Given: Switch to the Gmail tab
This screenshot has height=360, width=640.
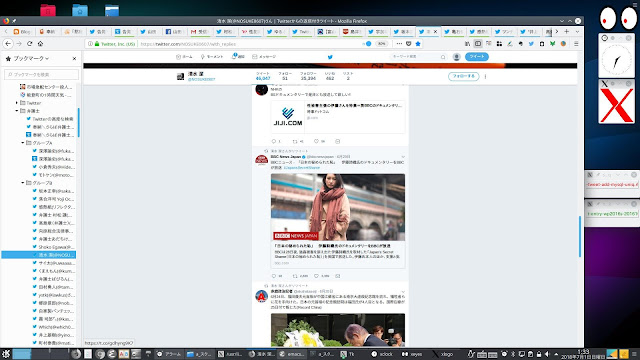Looking at the screenshot, I should [200, 31].
